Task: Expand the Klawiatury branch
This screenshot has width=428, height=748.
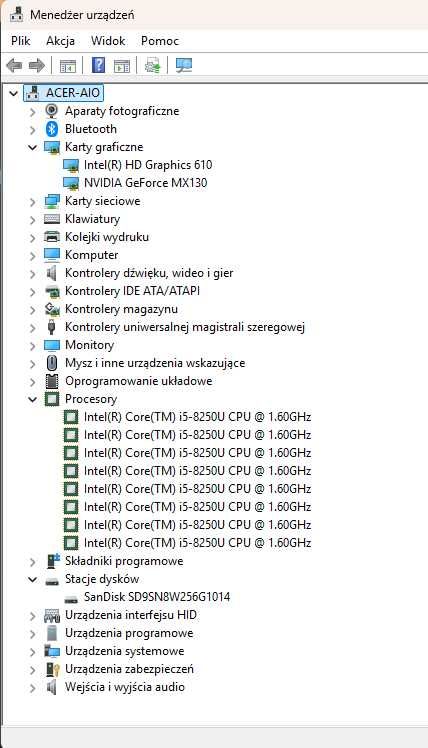Action: pos(32,219)
